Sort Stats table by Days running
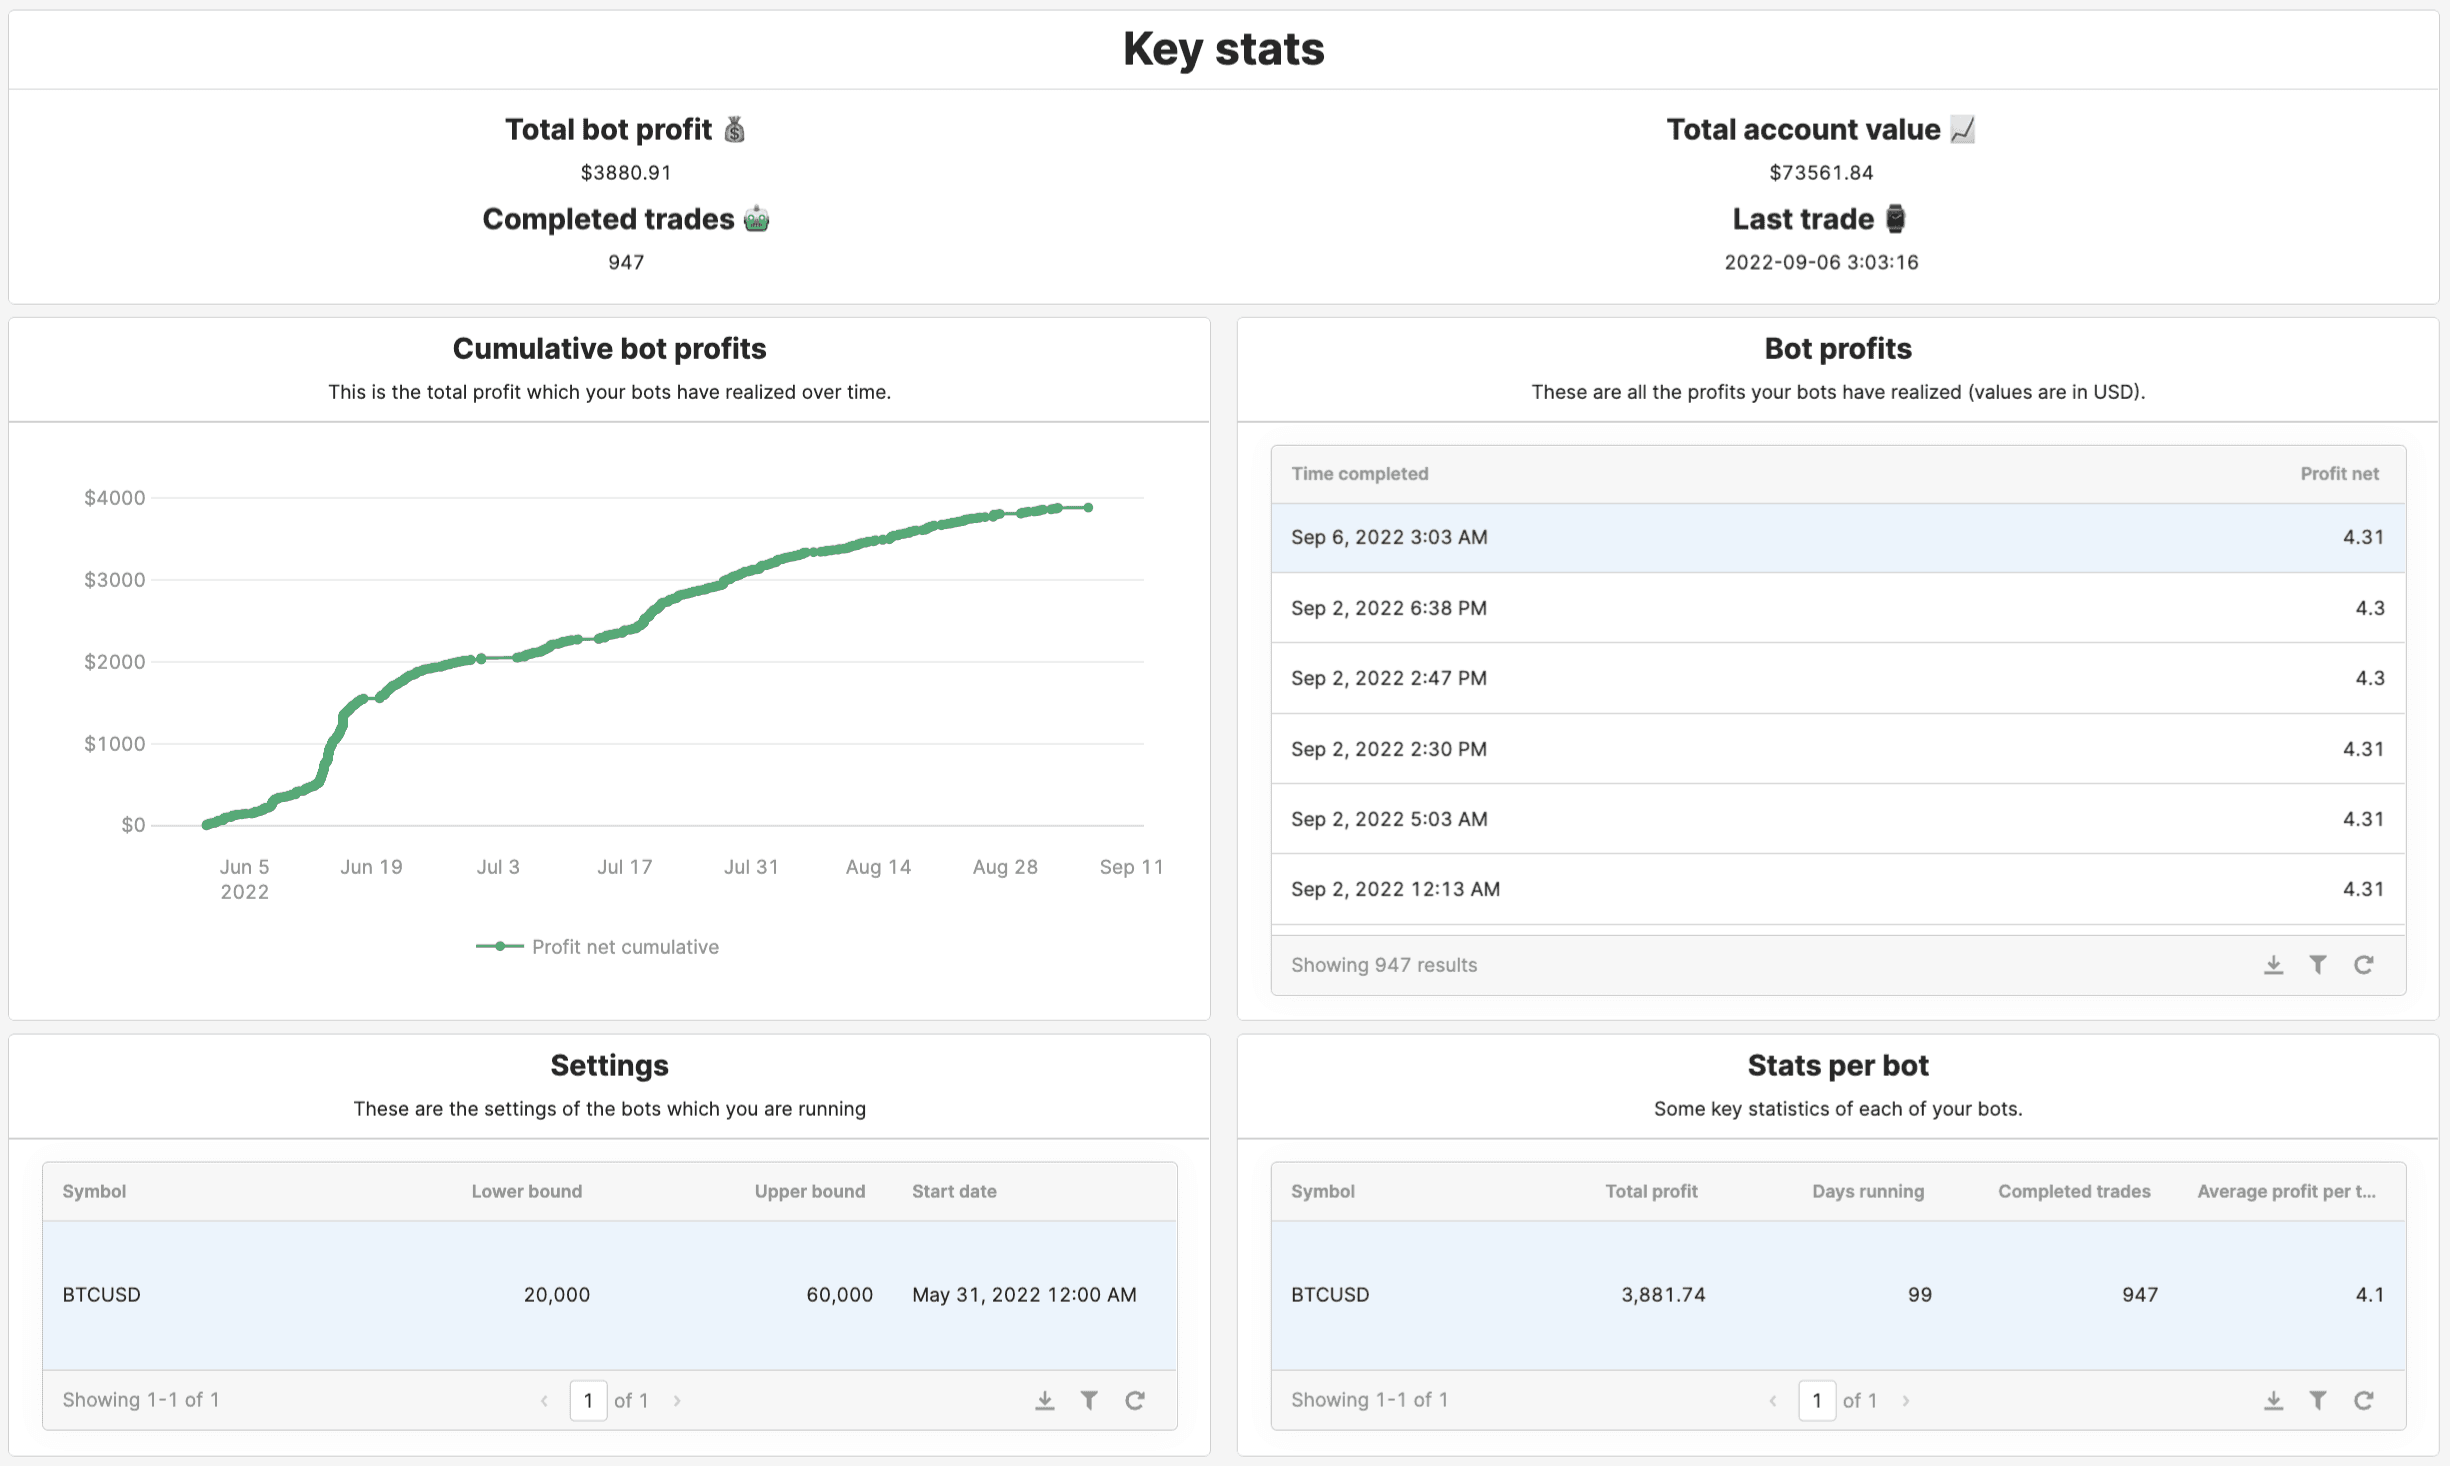Image resolution: width=2450 pixels, height=1466 pixels. coord(1867,1191)
